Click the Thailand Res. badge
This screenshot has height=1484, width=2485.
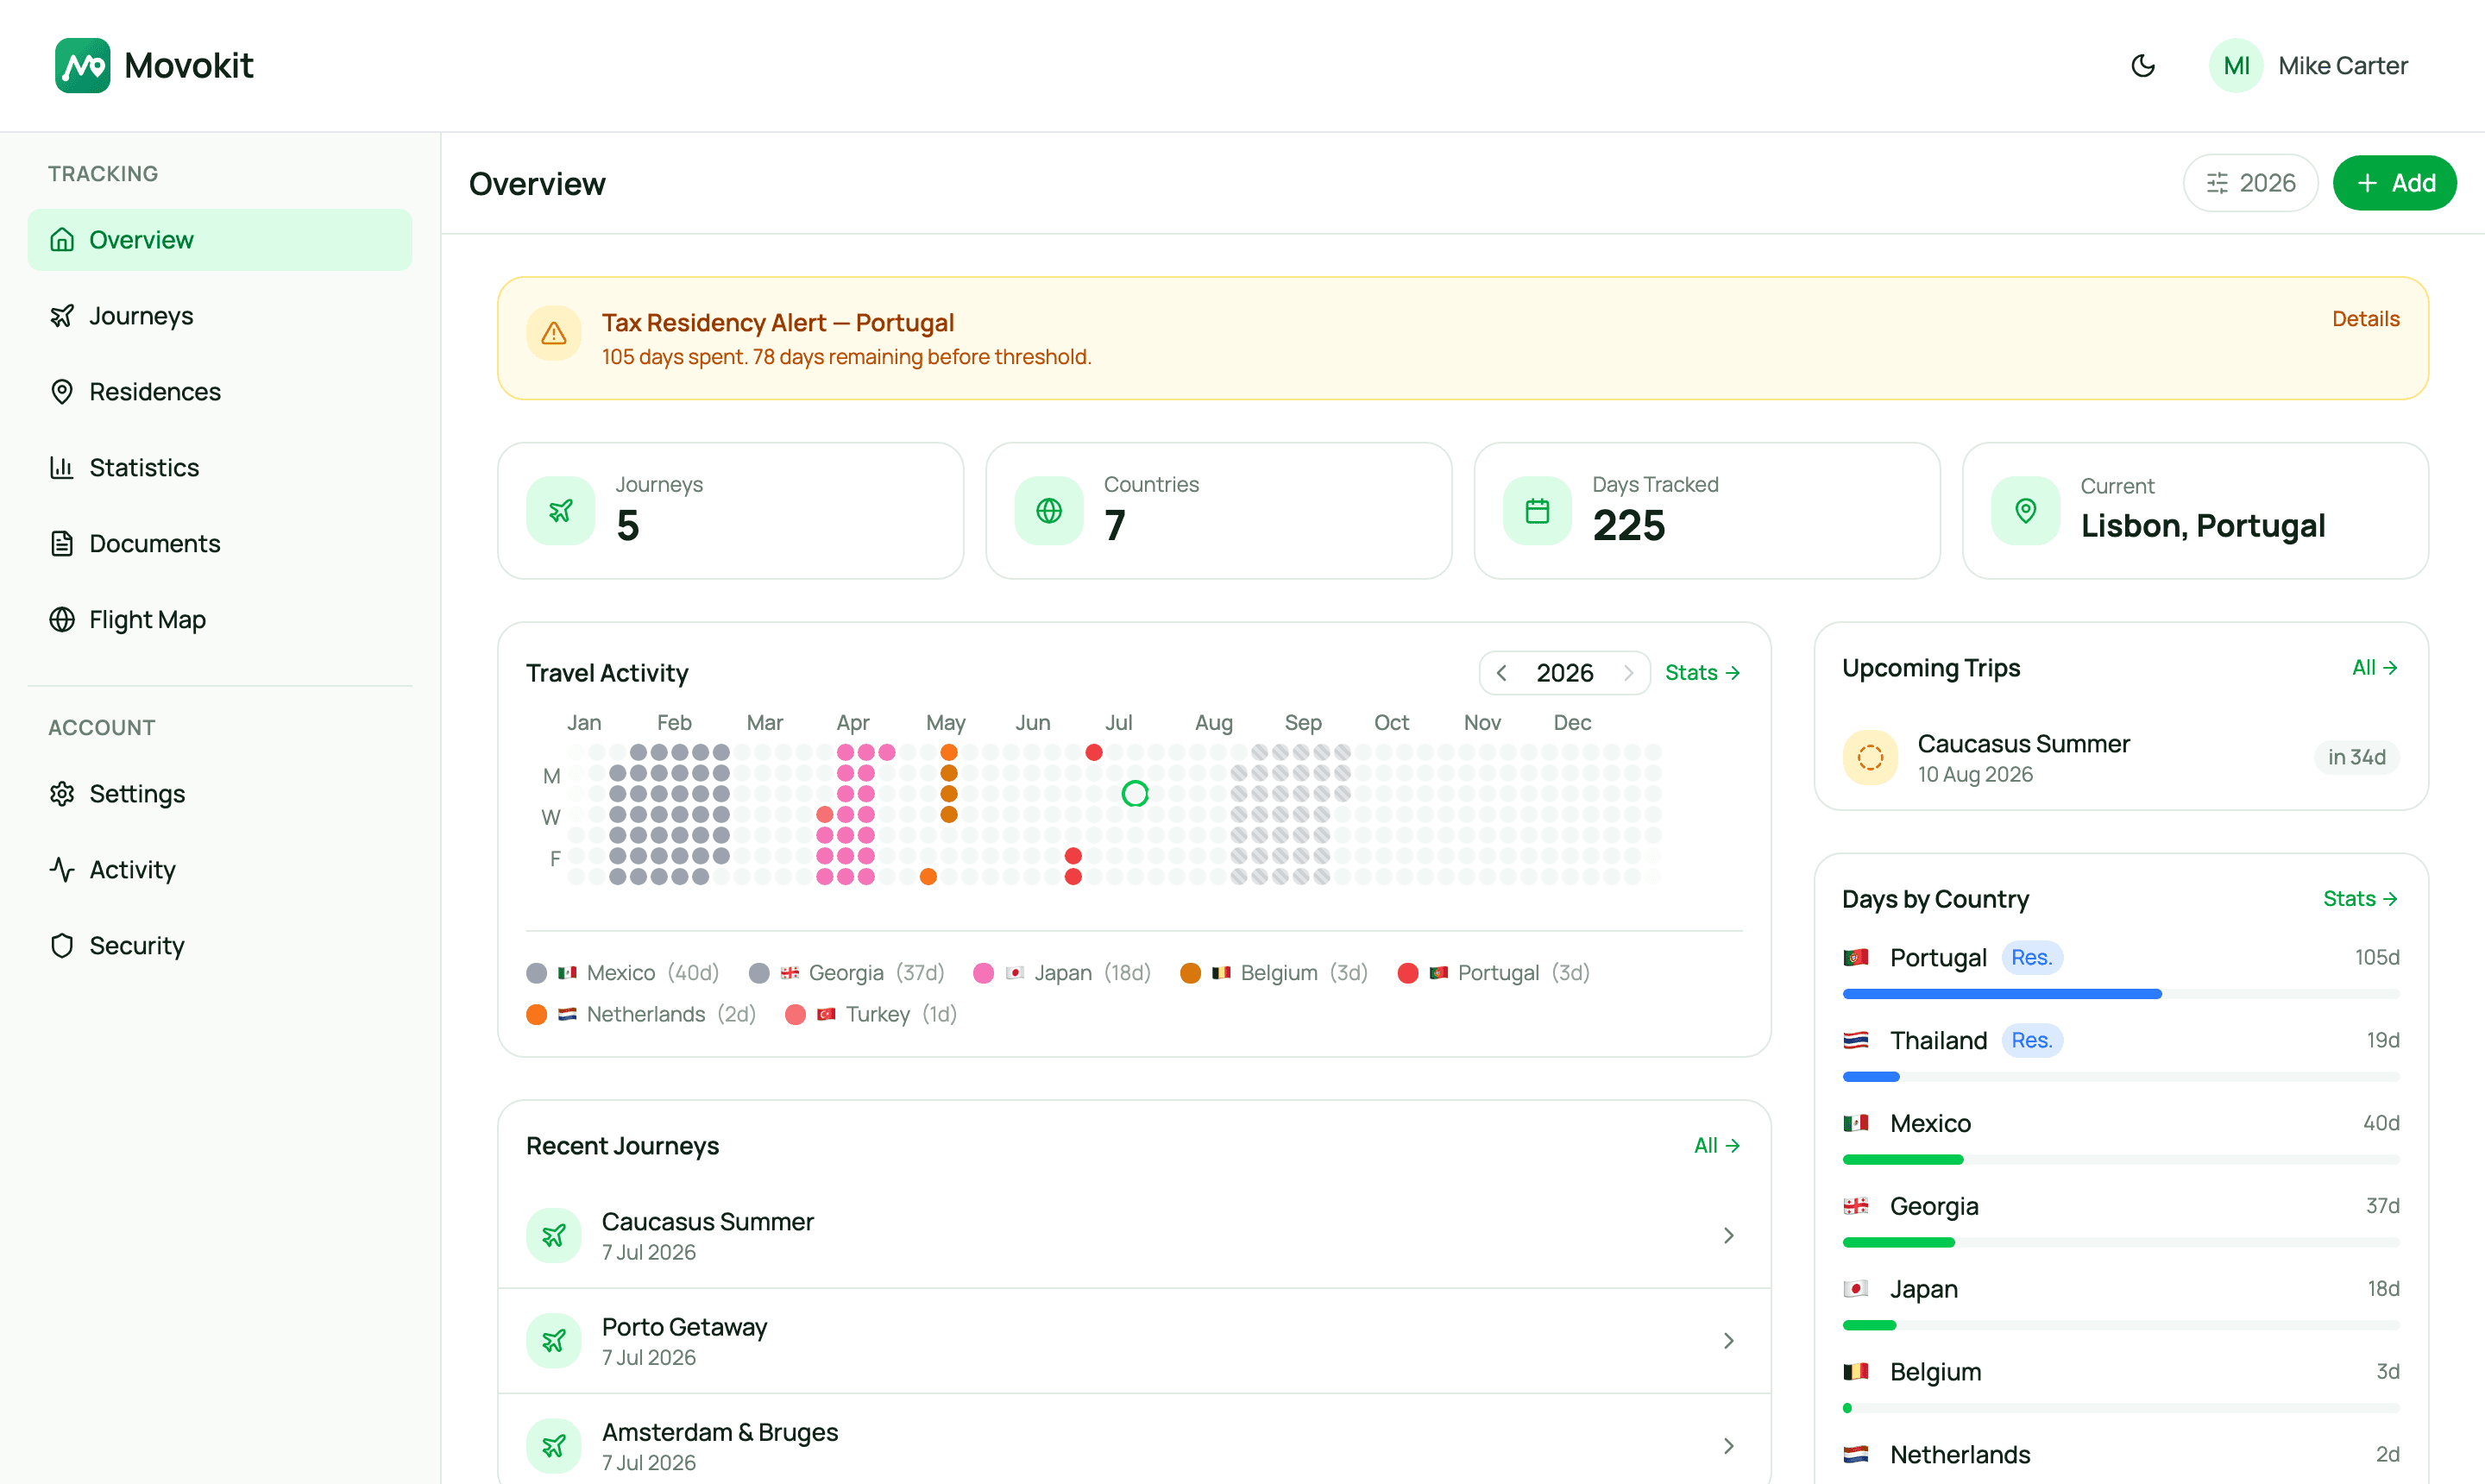coord(2031,1041)
